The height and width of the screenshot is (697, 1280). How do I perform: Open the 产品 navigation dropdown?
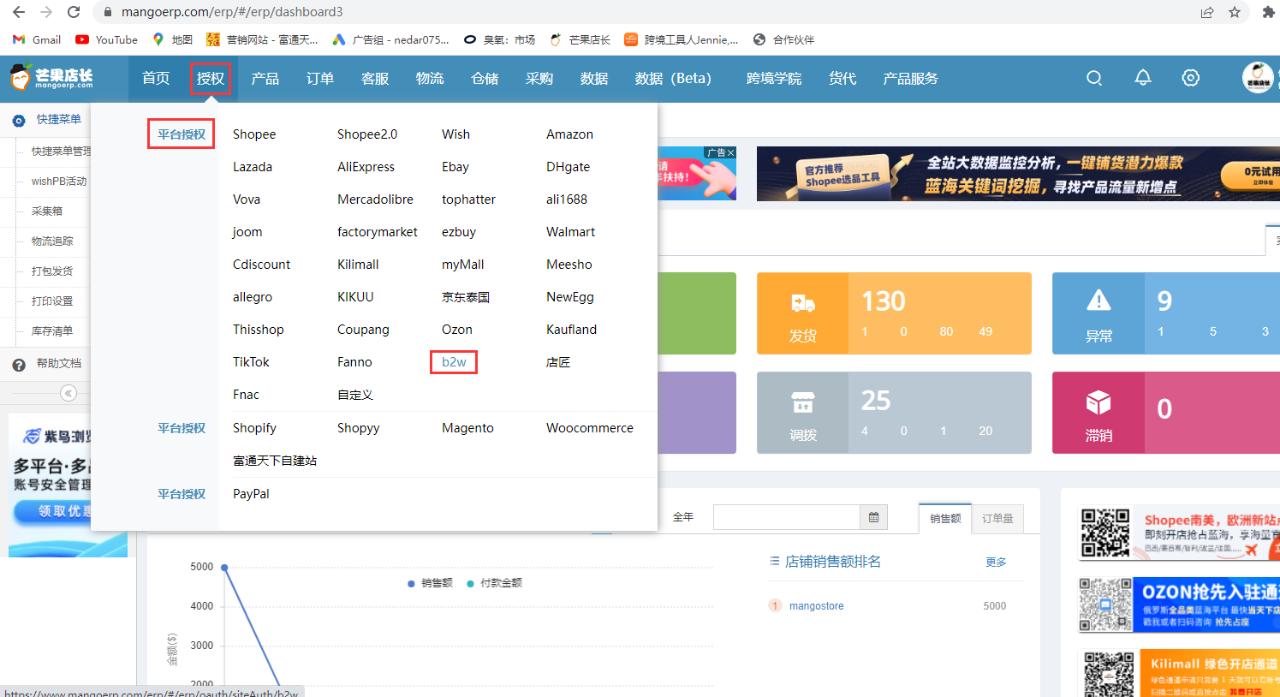point(265,77)
